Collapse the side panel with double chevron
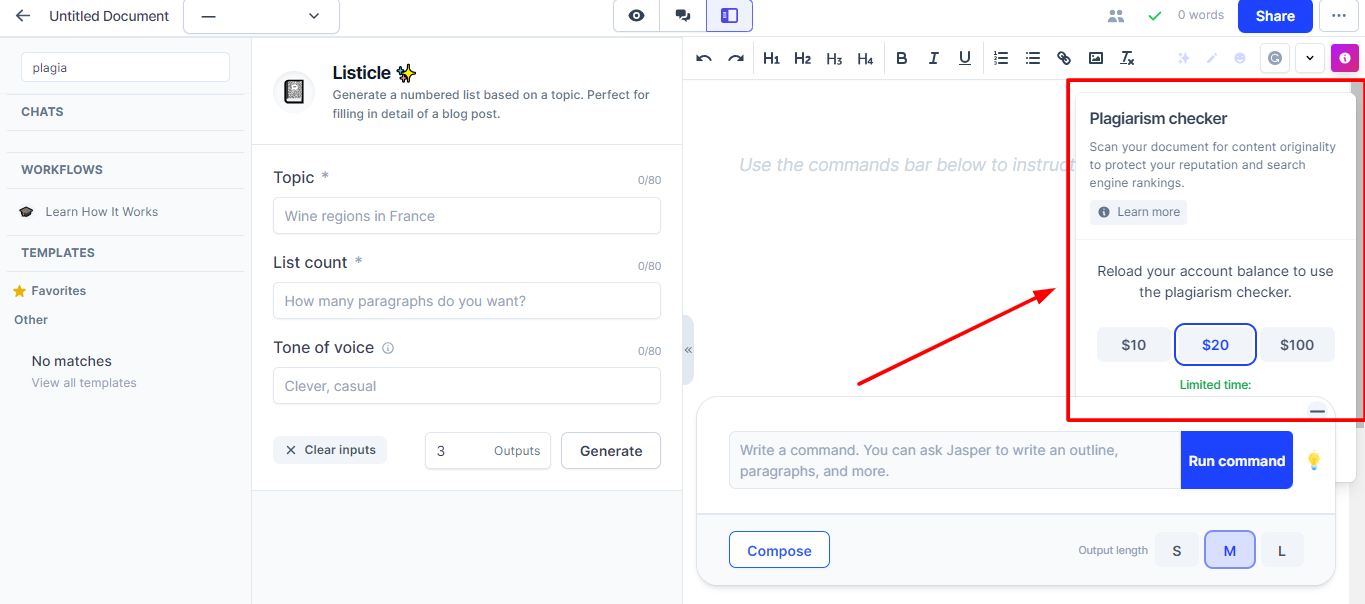The image size is (1365, 604). click(688, 350)
